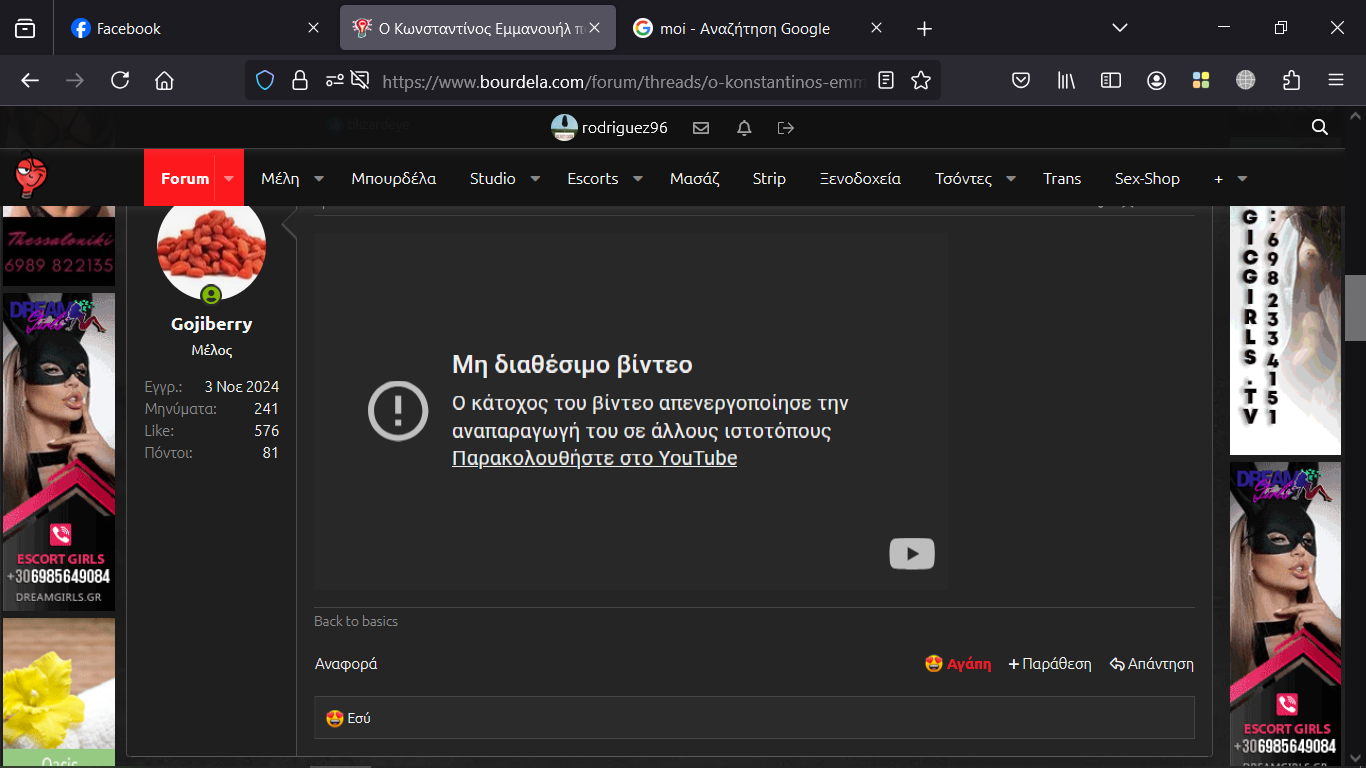Go back to the previous page
Viewport: 1366px width, 768px height.
(x=30, y=81)
